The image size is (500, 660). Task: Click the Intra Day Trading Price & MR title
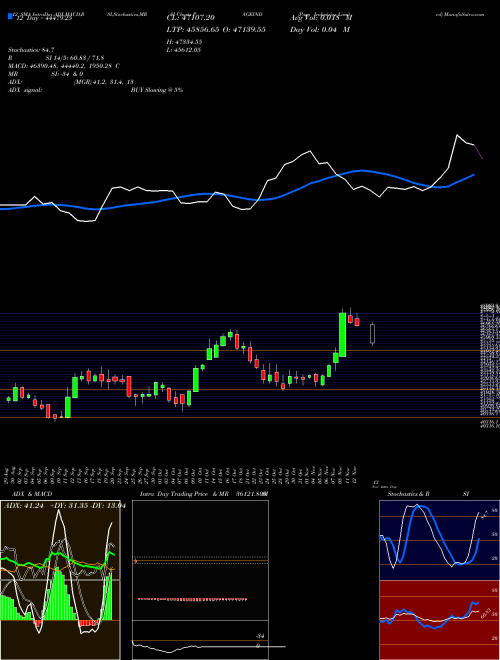[184, 494]
